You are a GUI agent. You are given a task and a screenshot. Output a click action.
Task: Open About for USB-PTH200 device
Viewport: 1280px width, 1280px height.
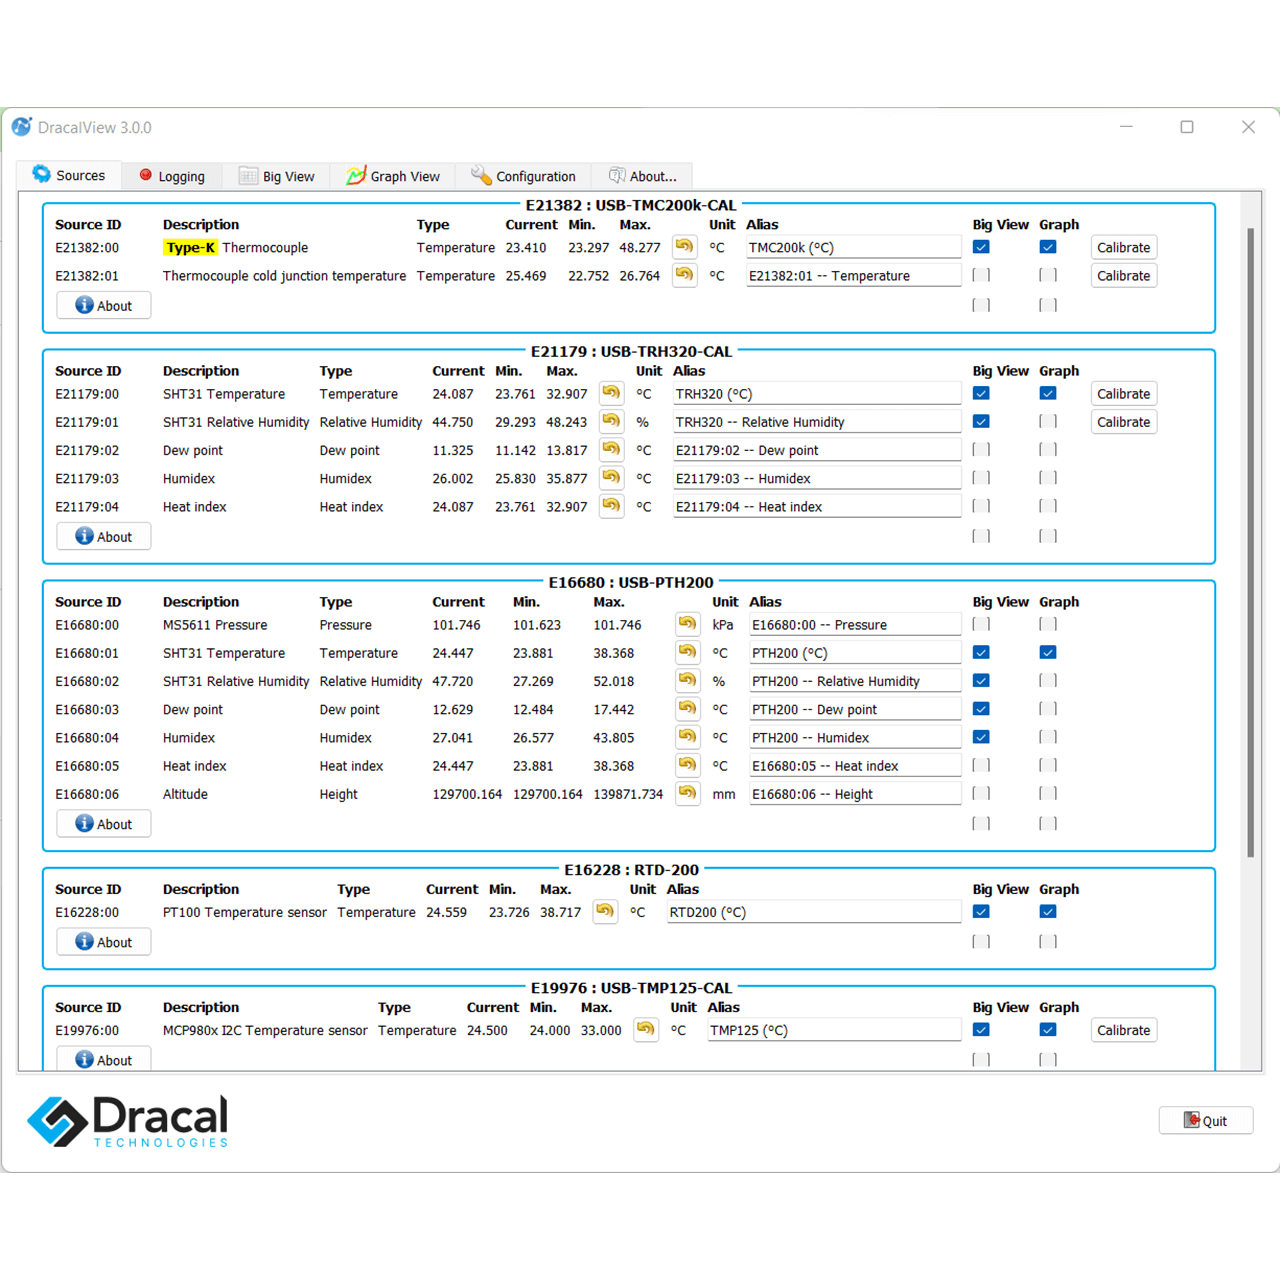click(104, 823)
